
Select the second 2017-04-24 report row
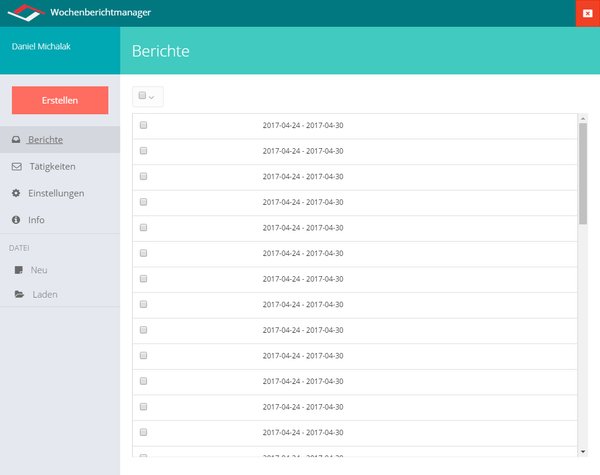coord(355,151)
